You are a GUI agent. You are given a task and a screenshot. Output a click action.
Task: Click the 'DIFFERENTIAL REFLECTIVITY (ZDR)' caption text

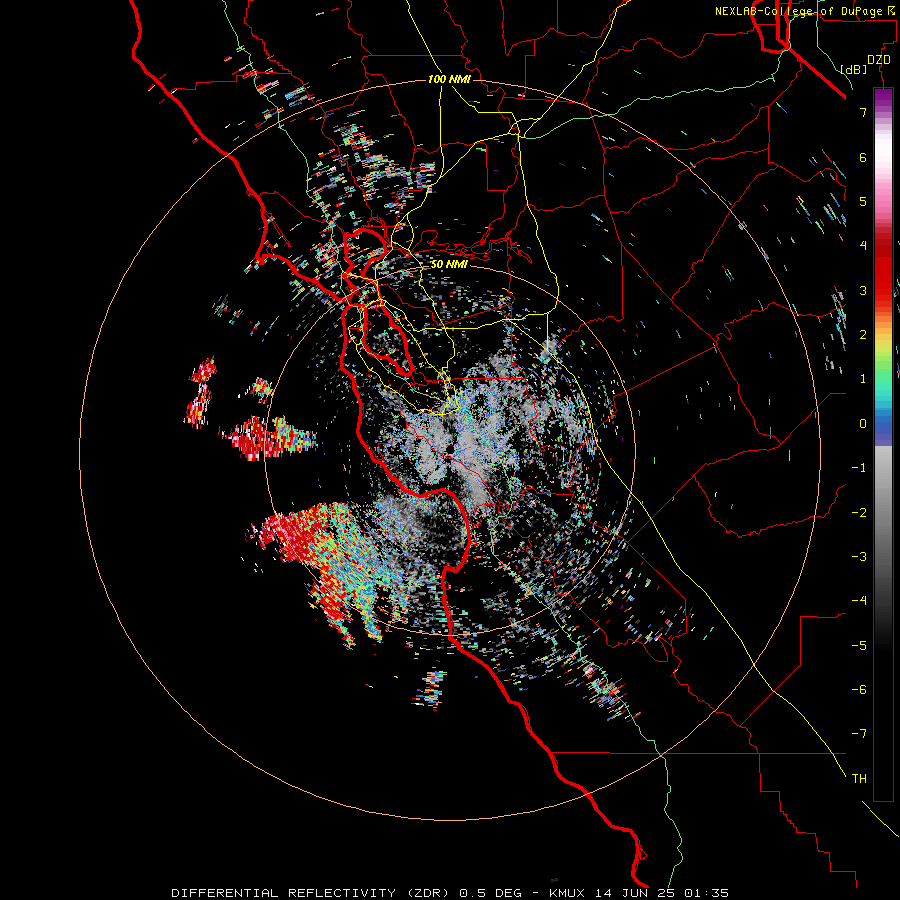click(x=310, y=893)
